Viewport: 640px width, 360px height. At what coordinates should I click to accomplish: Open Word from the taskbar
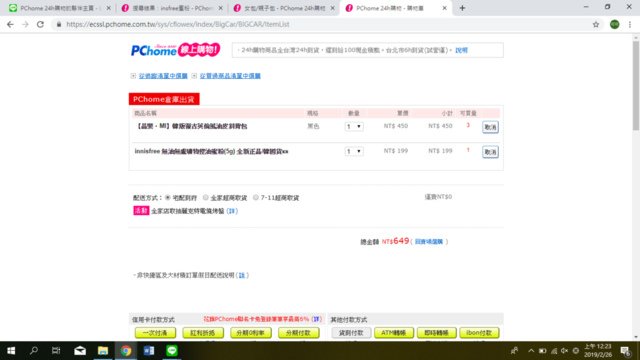(x=149, y=351)
